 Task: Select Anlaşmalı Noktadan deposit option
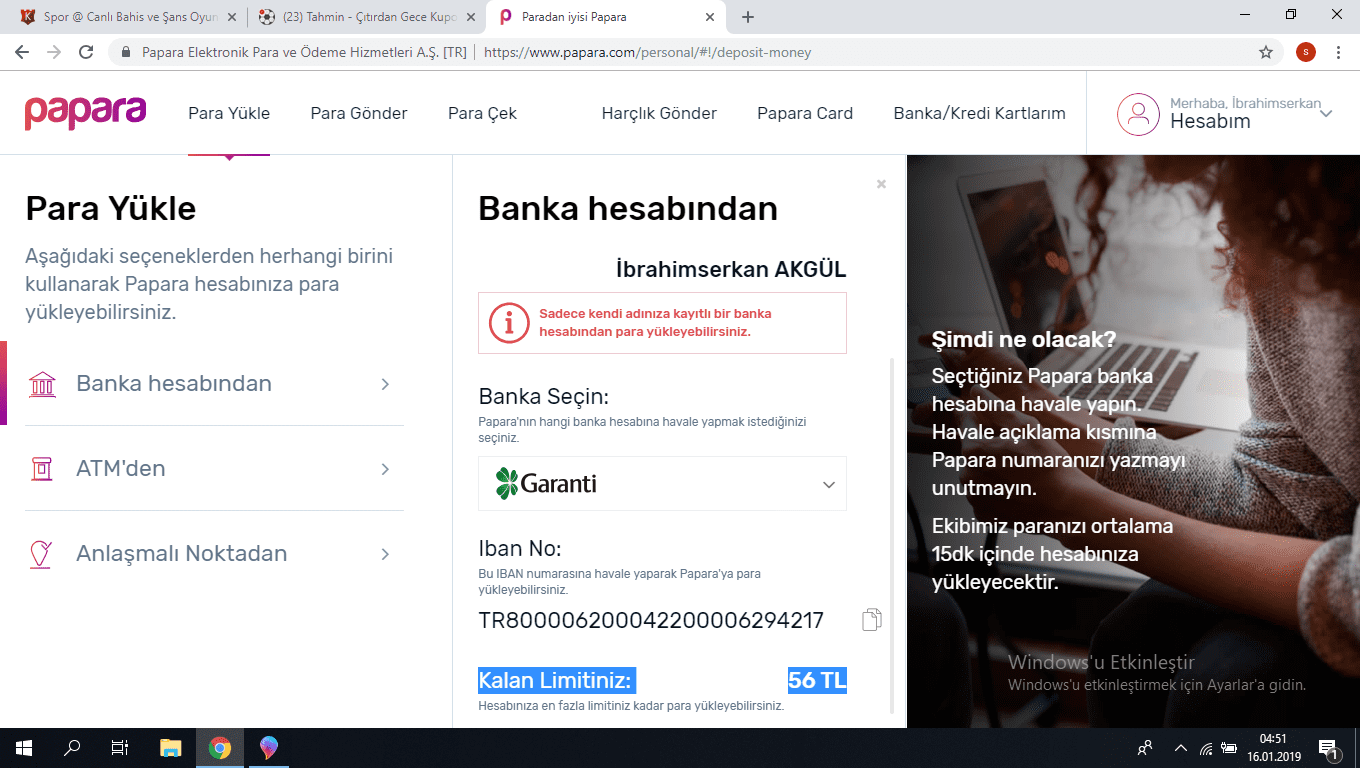214,554
